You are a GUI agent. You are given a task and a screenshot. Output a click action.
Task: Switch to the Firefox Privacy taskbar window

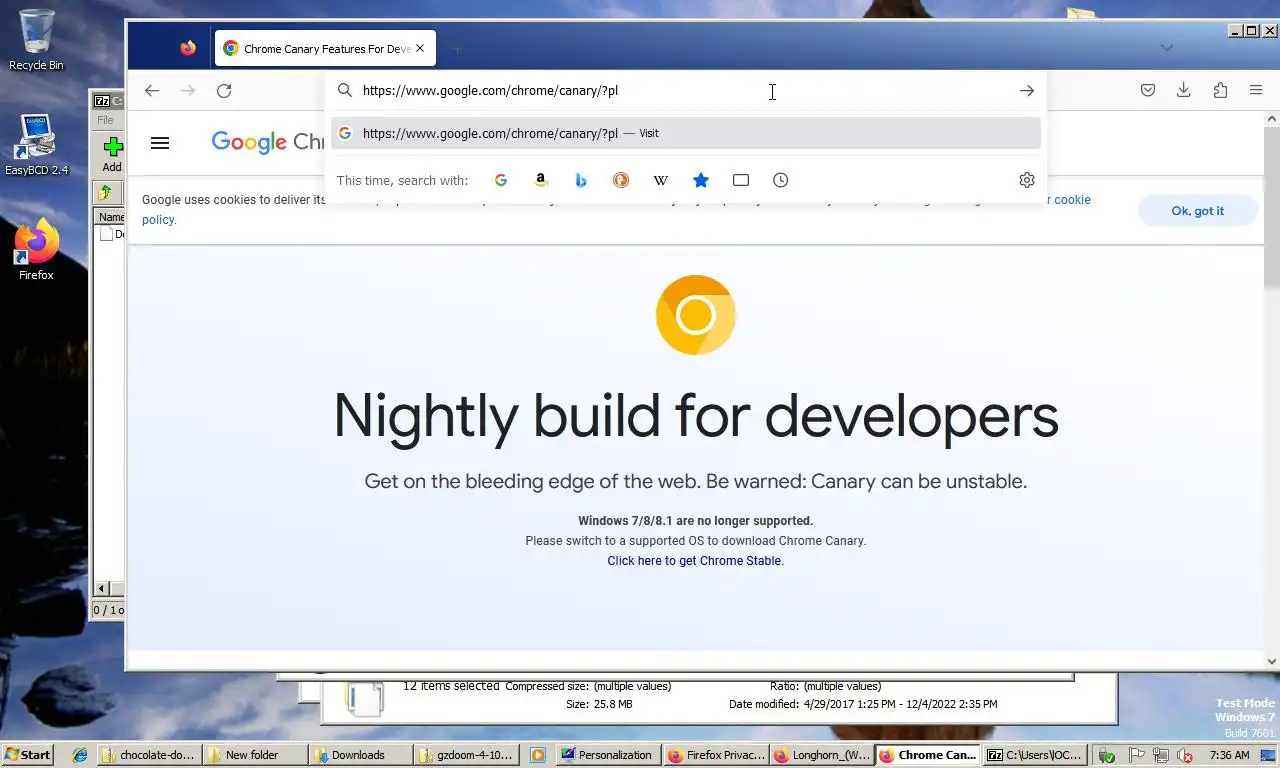pos(716,755)
